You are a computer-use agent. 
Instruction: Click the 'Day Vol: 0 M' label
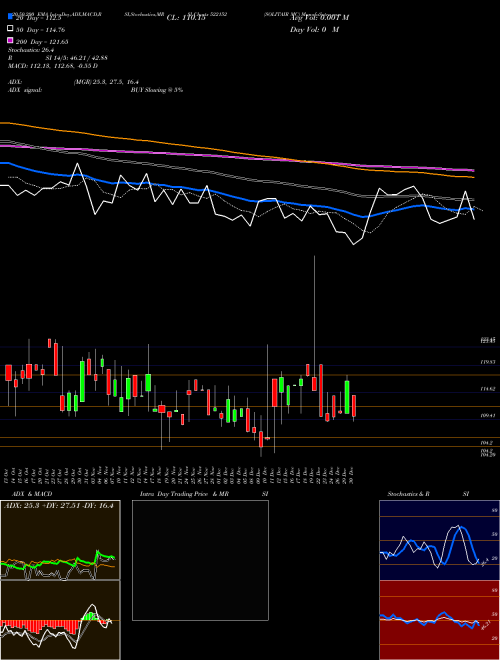pos(314,29)
